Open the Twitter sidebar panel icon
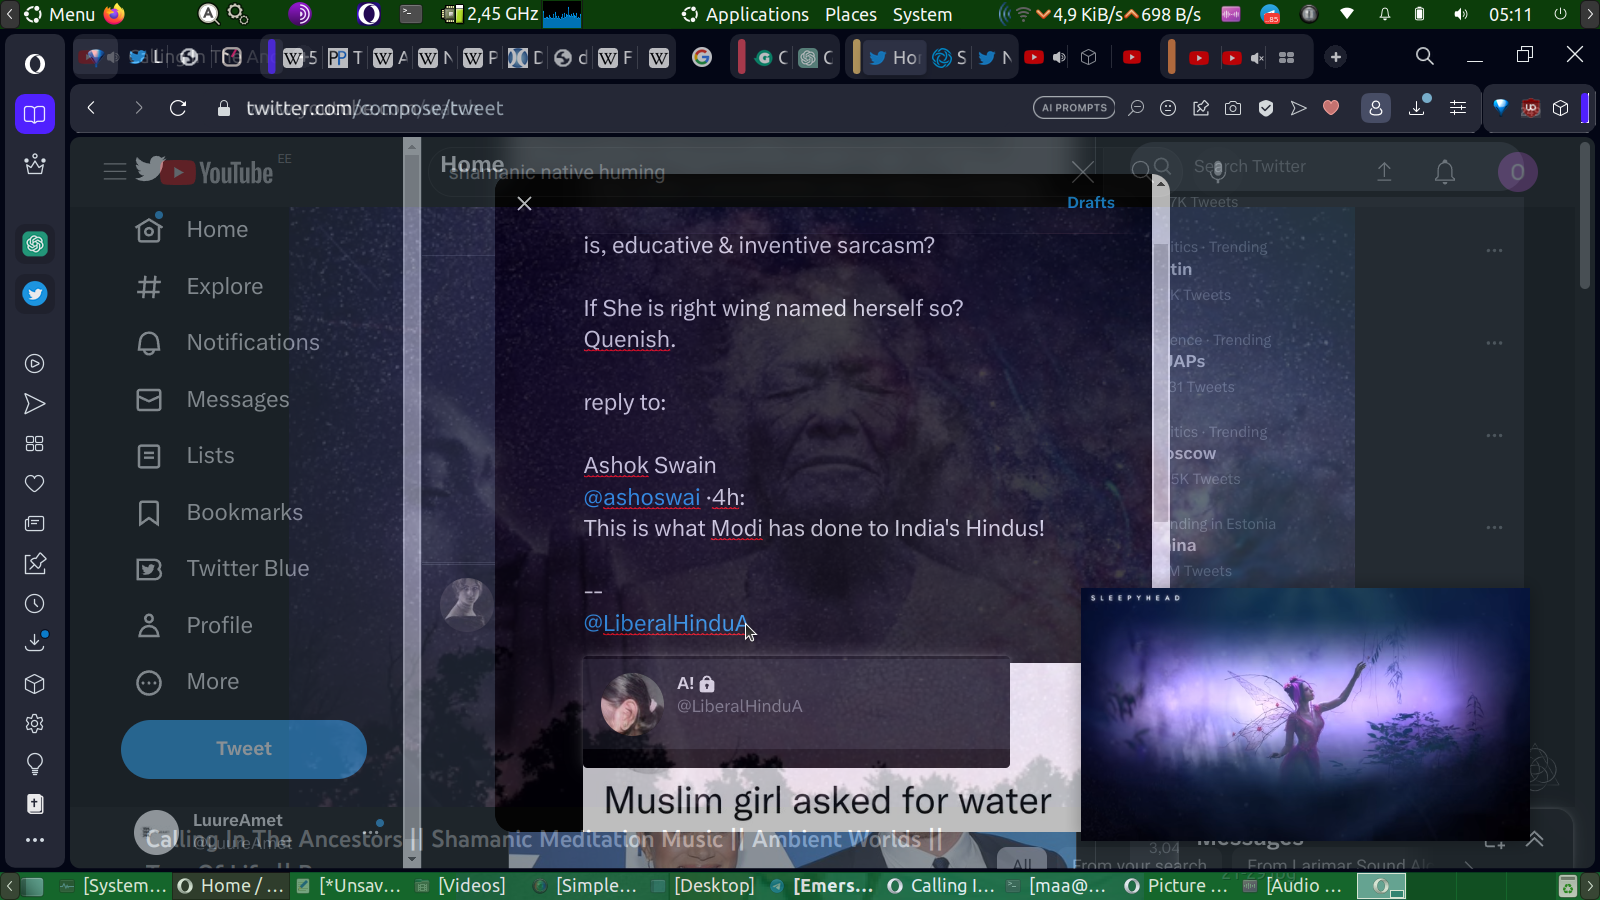The height and width of the screenshot is (900, 1600). point(35,294)
